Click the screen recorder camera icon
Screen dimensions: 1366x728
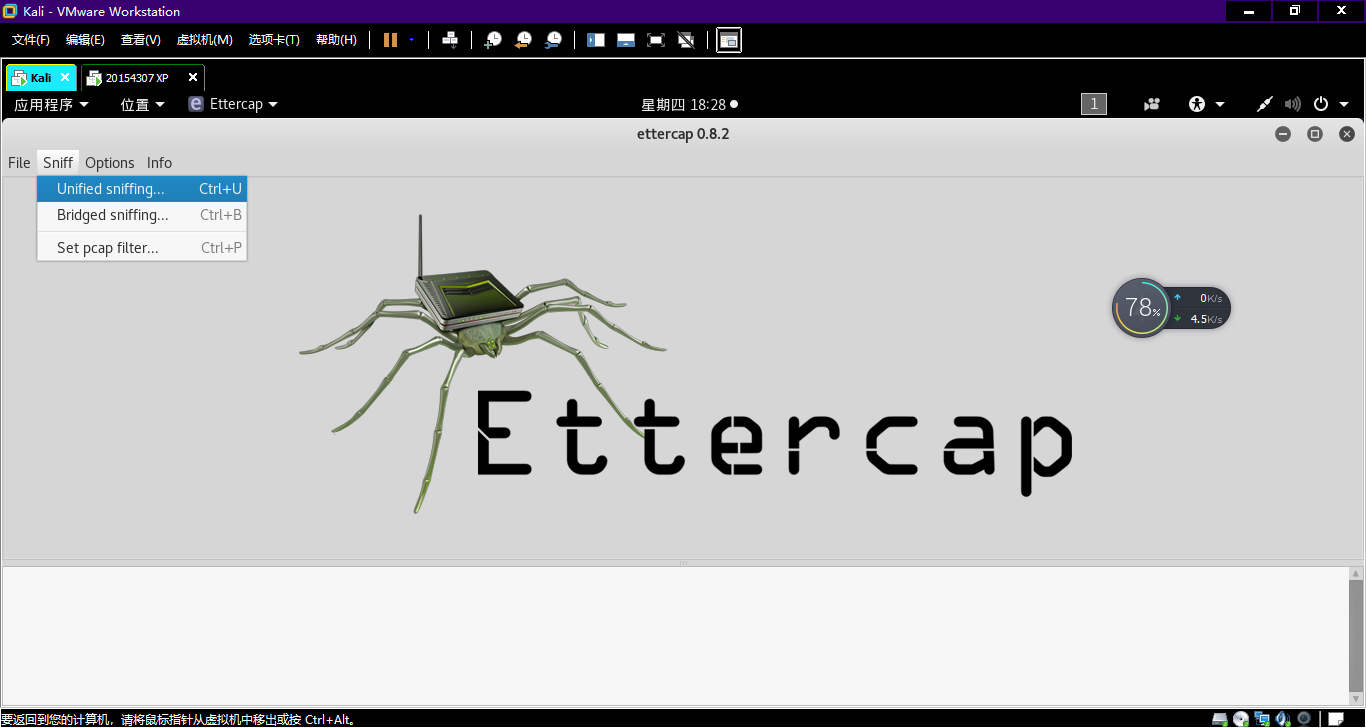[x=1153, y=104]
